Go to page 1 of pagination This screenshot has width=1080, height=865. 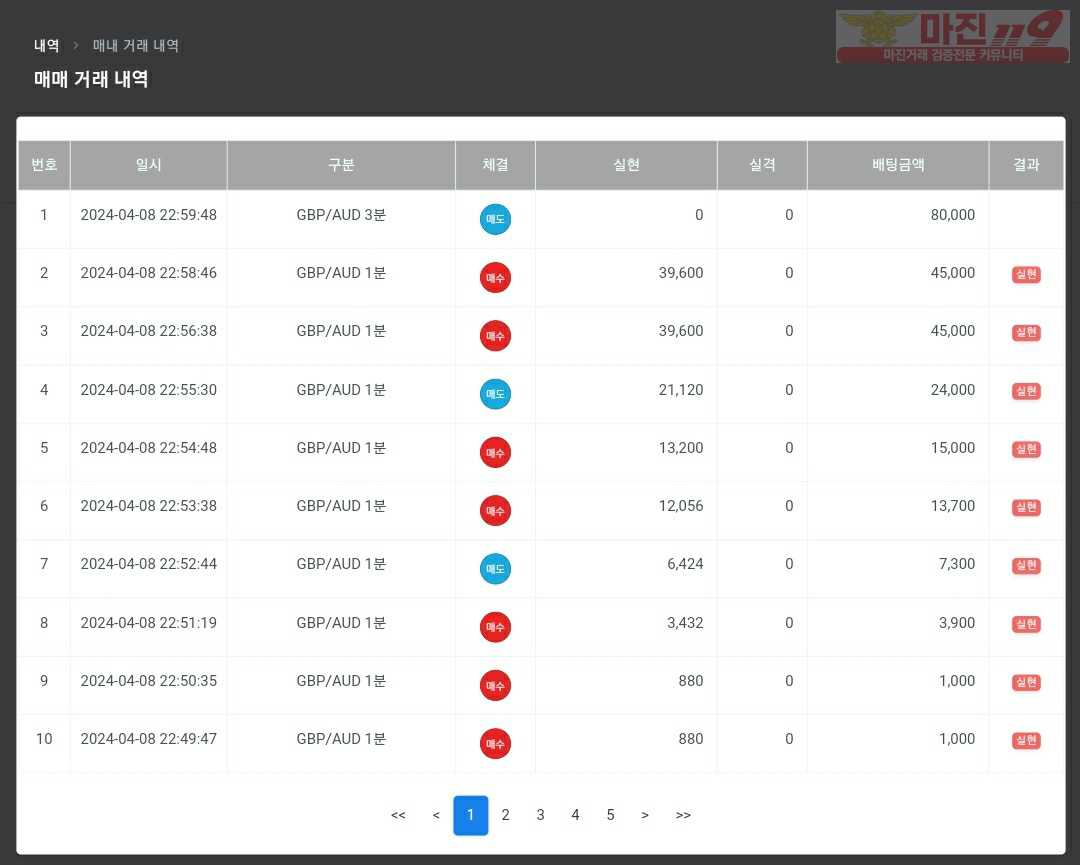coord(470,815)
